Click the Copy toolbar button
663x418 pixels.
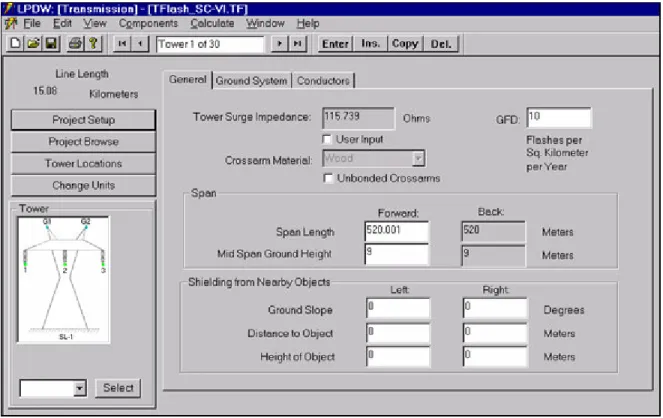point(405,44)
